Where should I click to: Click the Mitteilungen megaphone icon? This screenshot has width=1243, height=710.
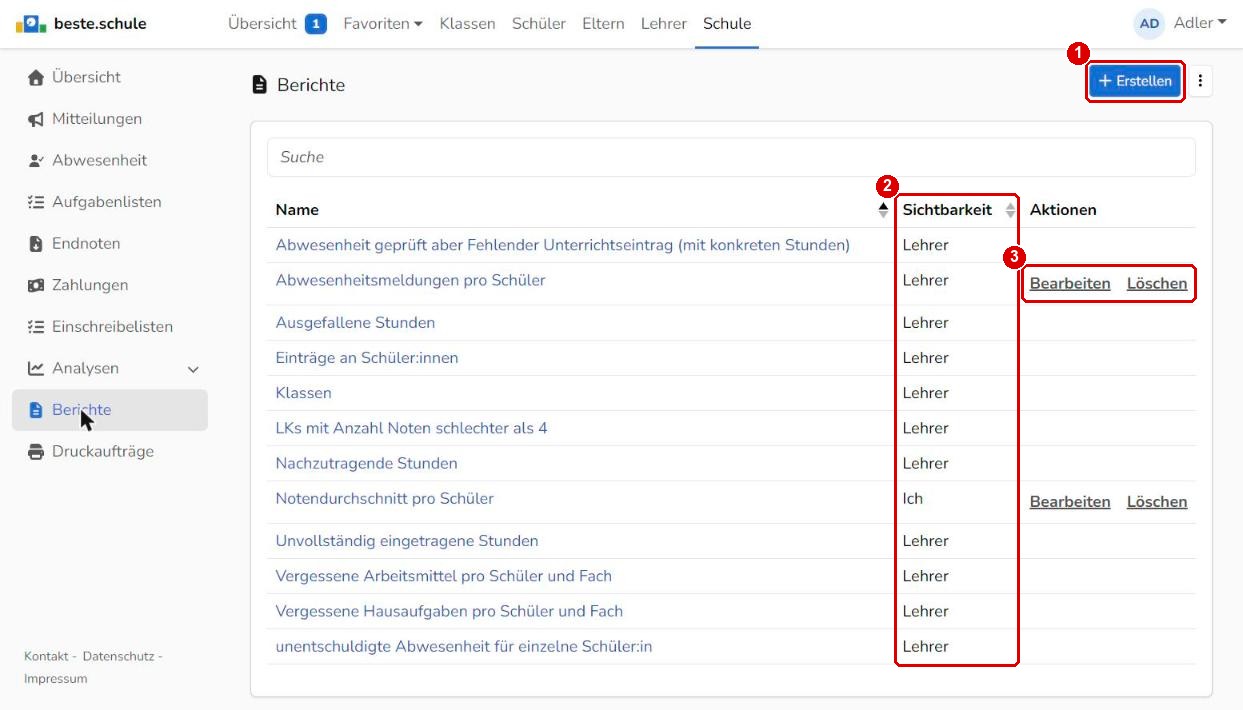[36, 119]
